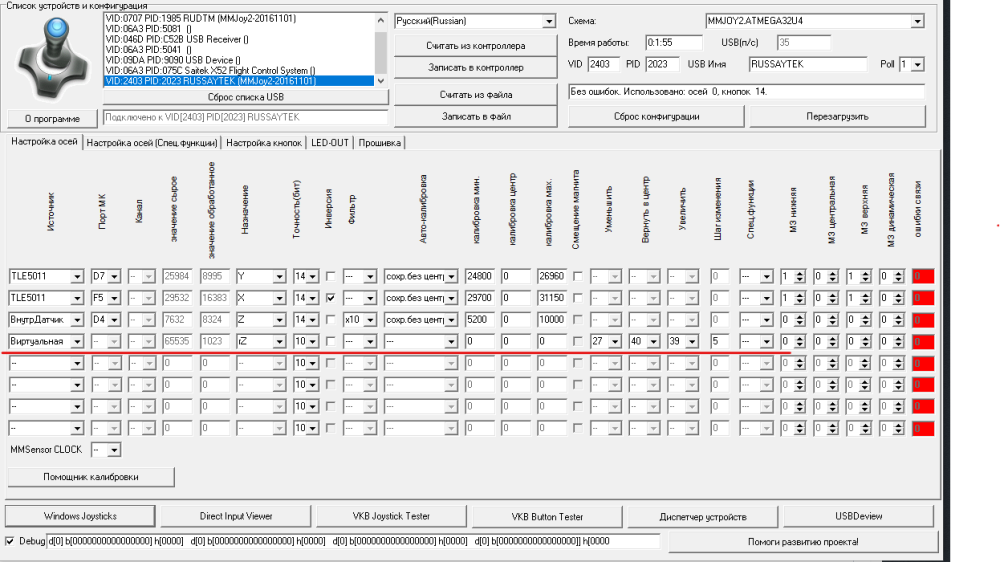Switch to the Настройка кнопок tab
Viewport: 1000px width, 562px height.
(264, 143)
